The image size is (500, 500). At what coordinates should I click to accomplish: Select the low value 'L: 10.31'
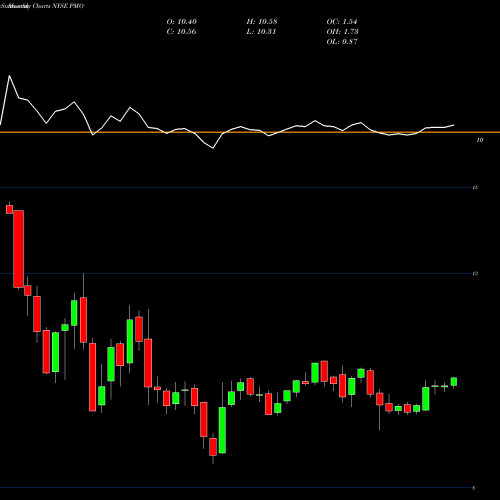click(x=261, y=32)
